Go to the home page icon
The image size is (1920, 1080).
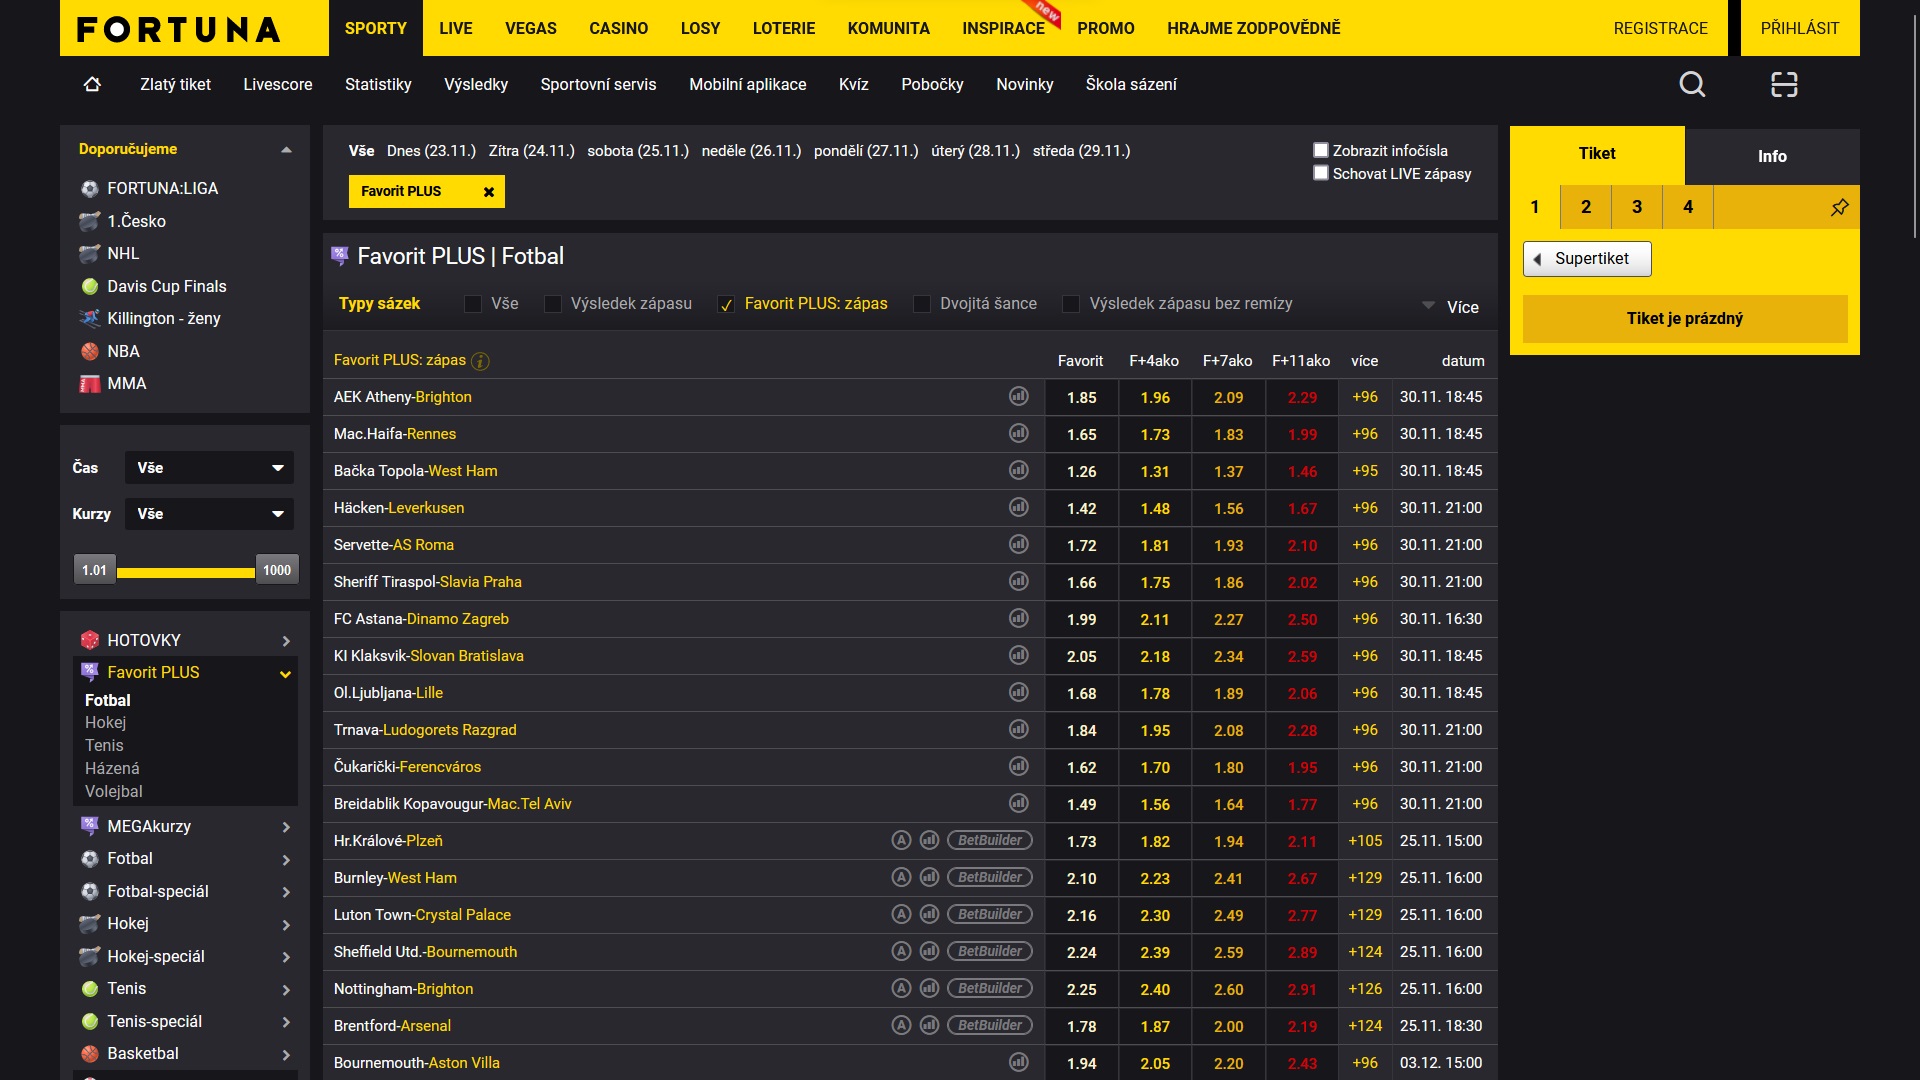coord(92,85)
